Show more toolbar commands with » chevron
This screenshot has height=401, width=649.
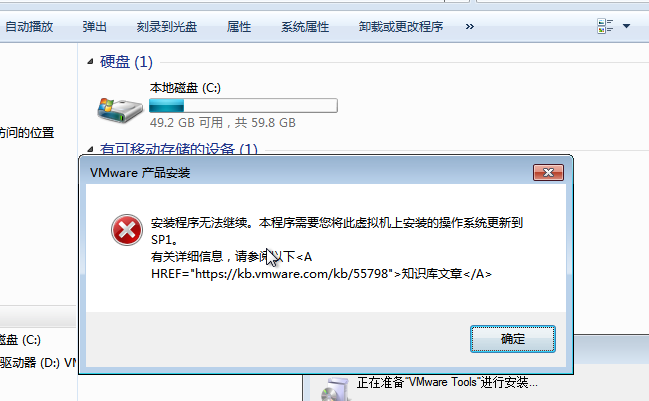469,27
